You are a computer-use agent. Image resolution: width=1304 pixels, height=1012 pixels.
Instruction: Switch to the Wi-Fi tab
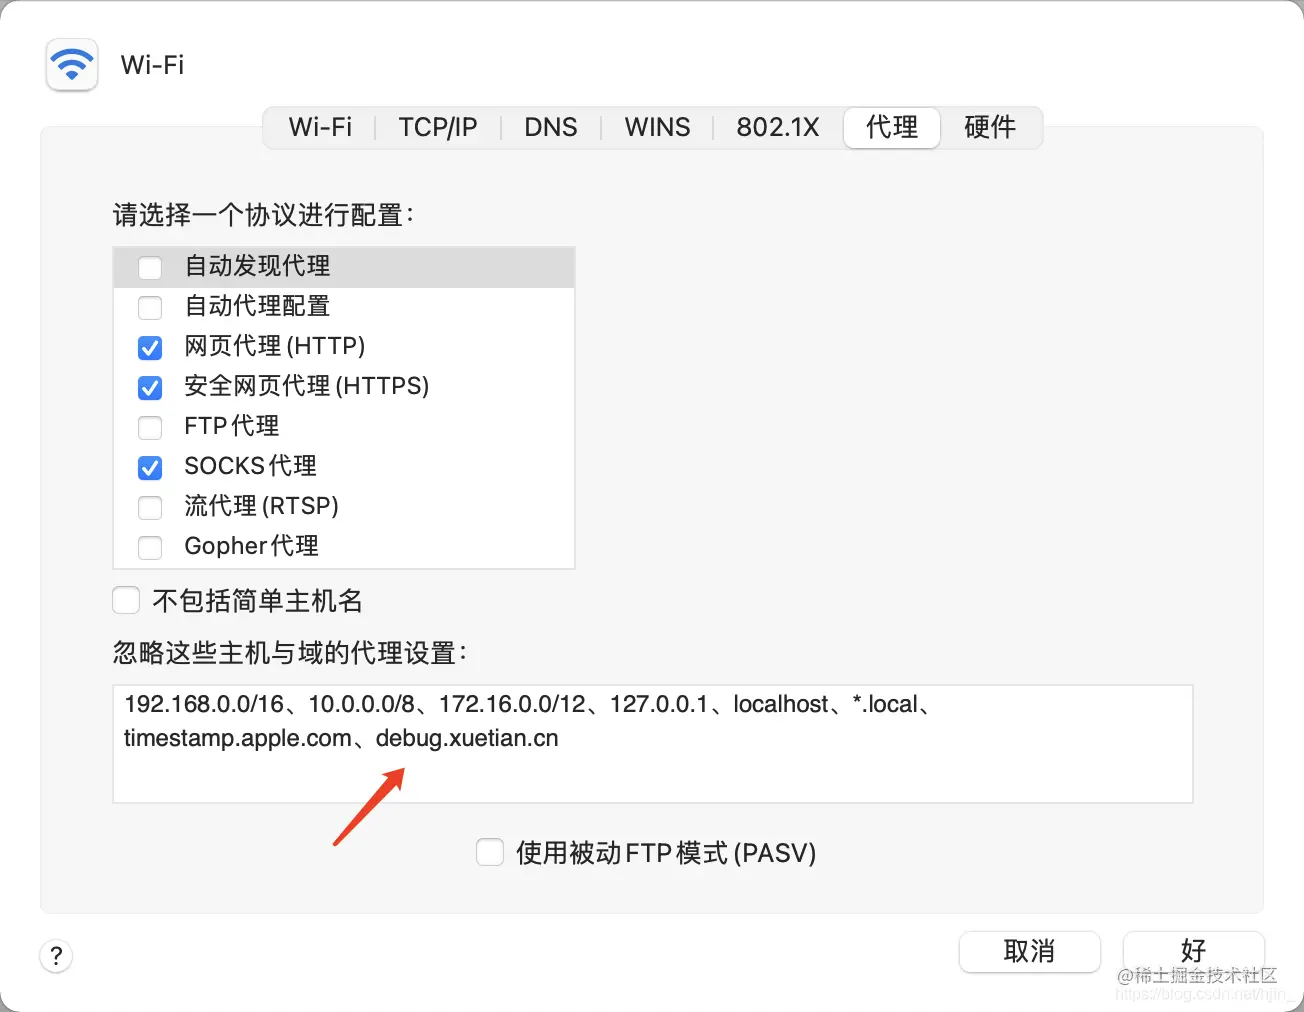coord(320,127)
